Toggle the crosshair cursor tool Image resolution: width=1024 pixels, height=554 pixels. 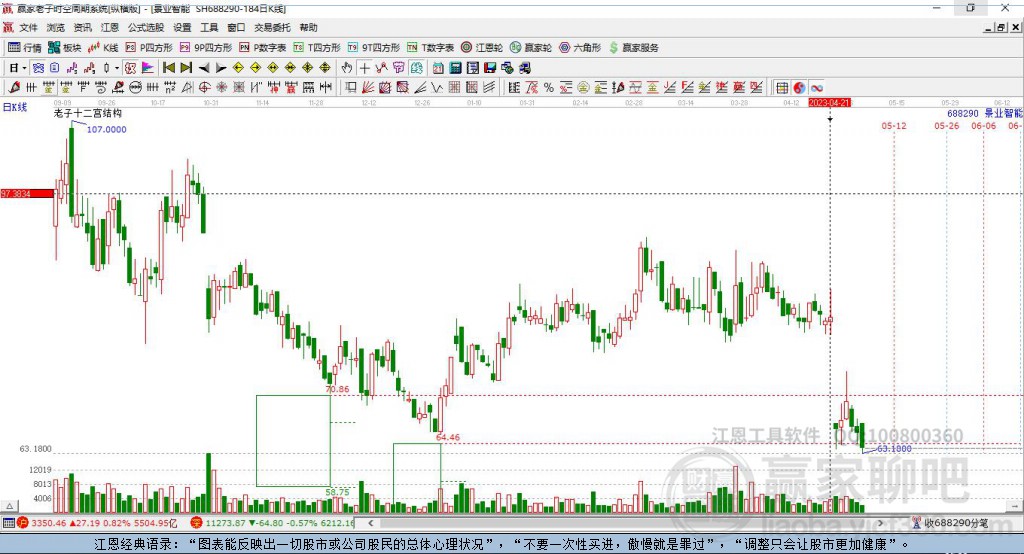(364, 68)
